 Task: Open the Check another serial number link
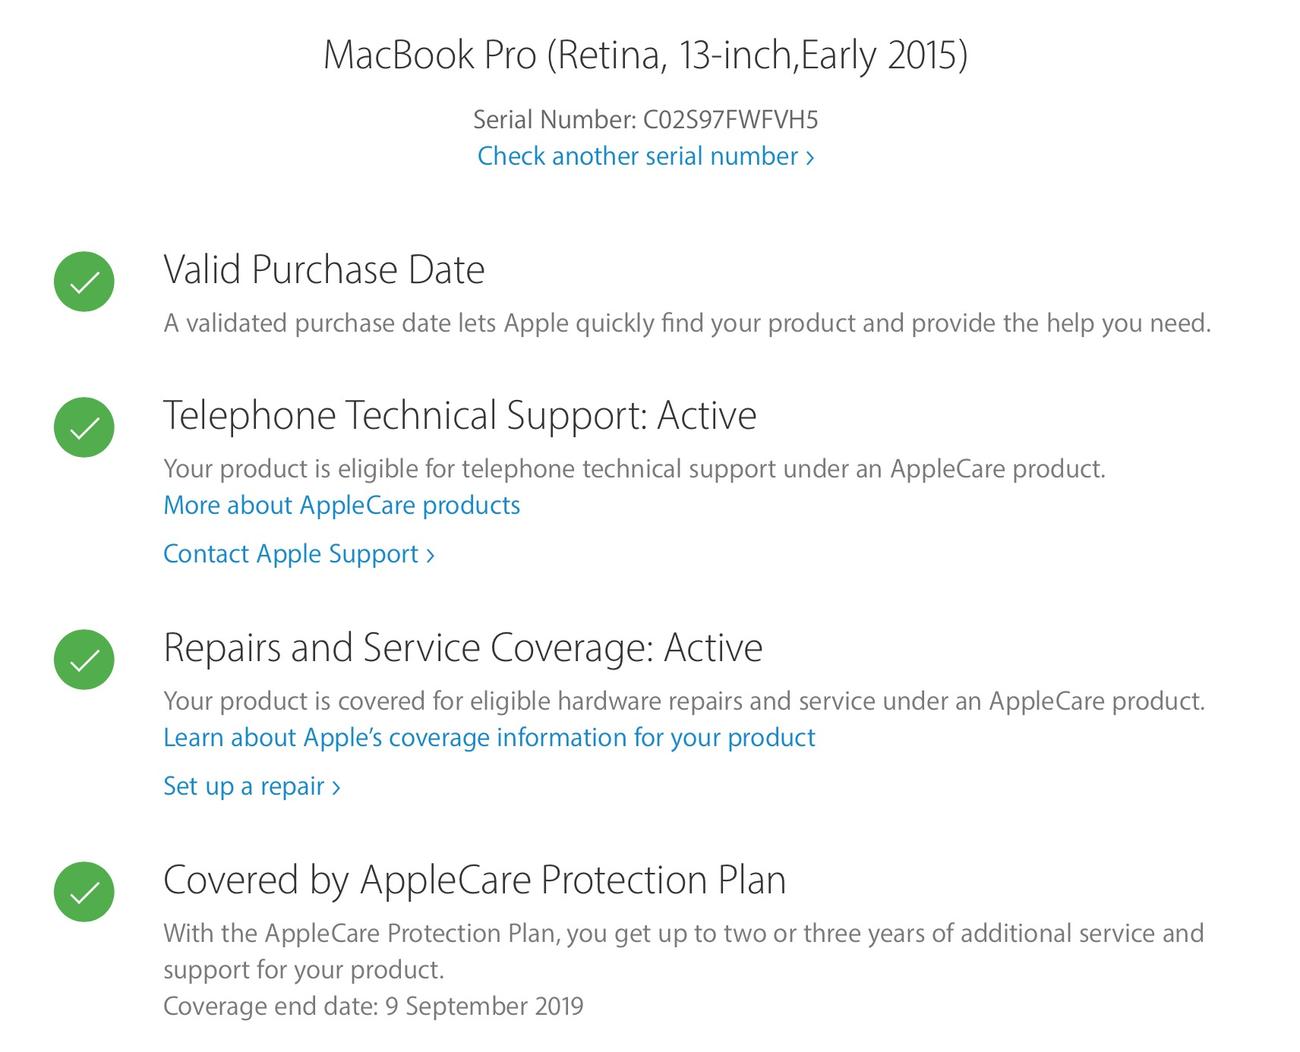(x=645, y=156)
